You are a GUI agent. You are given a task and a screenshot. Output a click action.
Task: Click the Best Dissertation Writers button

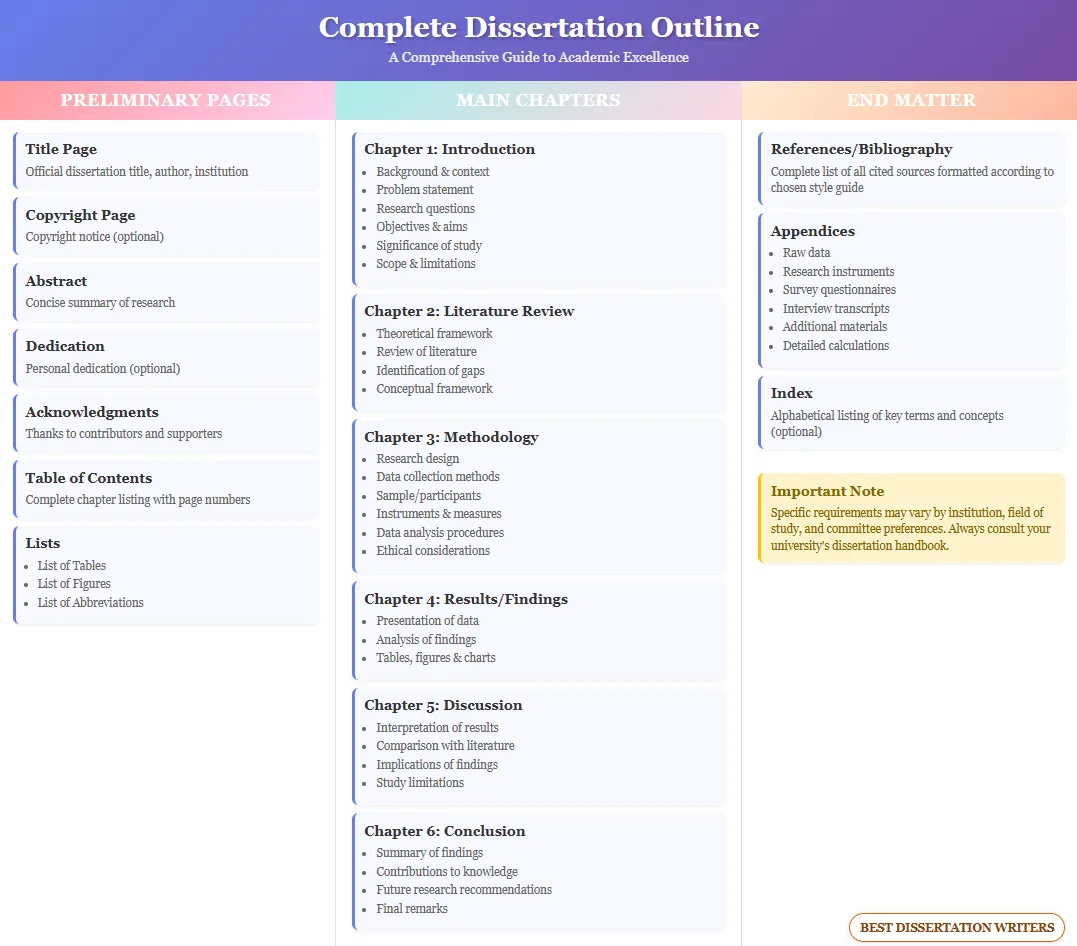[x=957, y=927]
